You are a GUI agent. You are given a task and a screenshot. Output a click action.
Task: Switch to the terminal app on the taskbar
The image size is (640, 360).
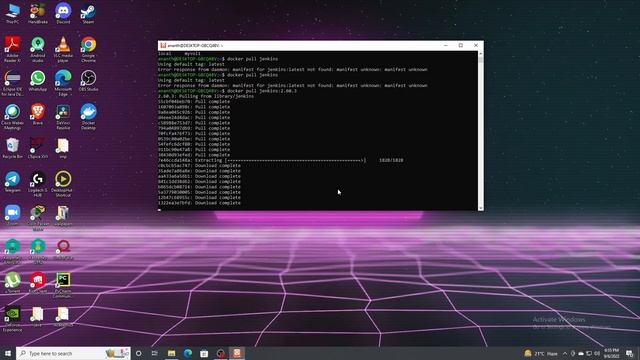[237, 353]
